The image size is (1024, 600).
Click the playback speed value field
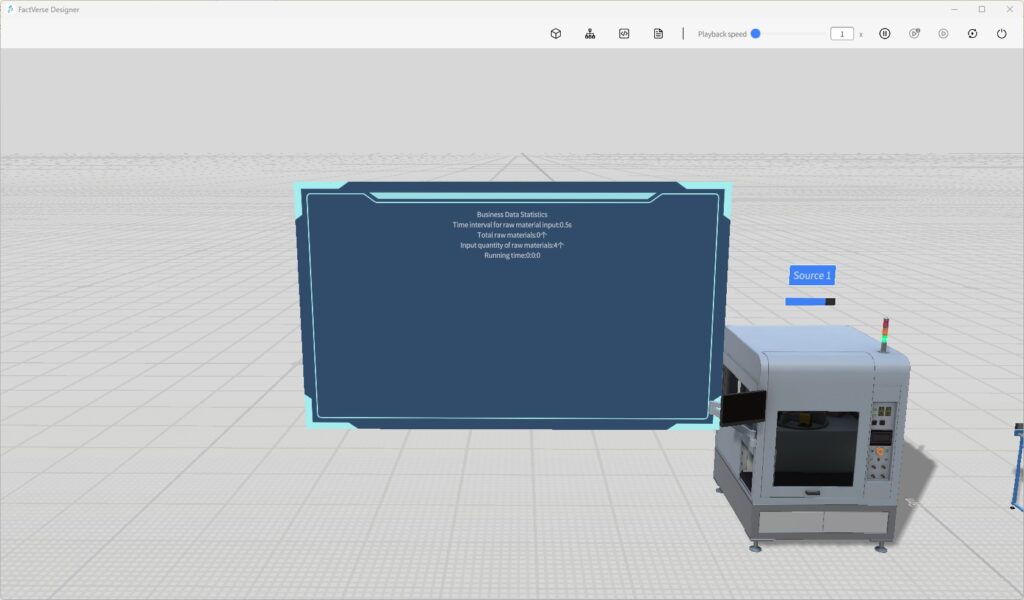coord(841,34)
